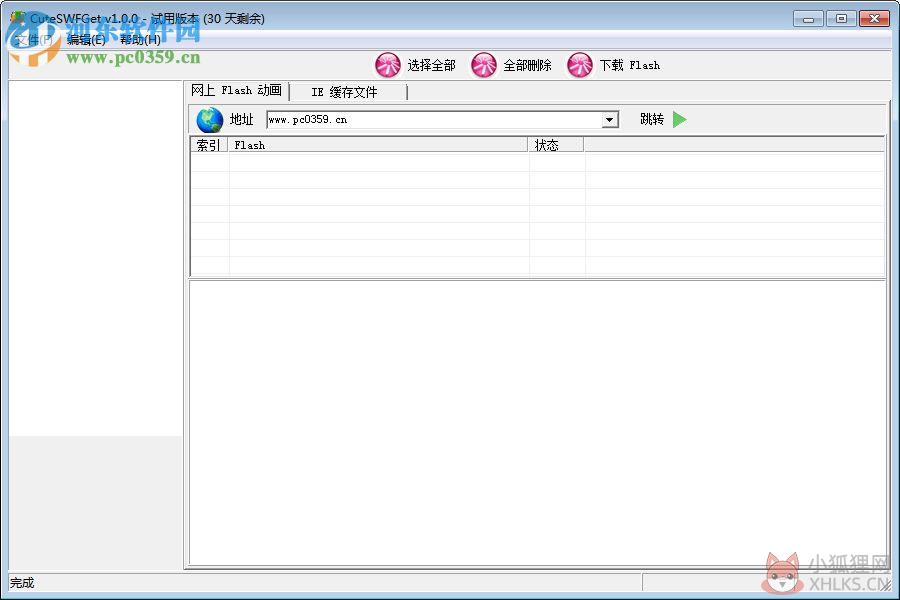Maximize the CuteSWFGet window

841,19
